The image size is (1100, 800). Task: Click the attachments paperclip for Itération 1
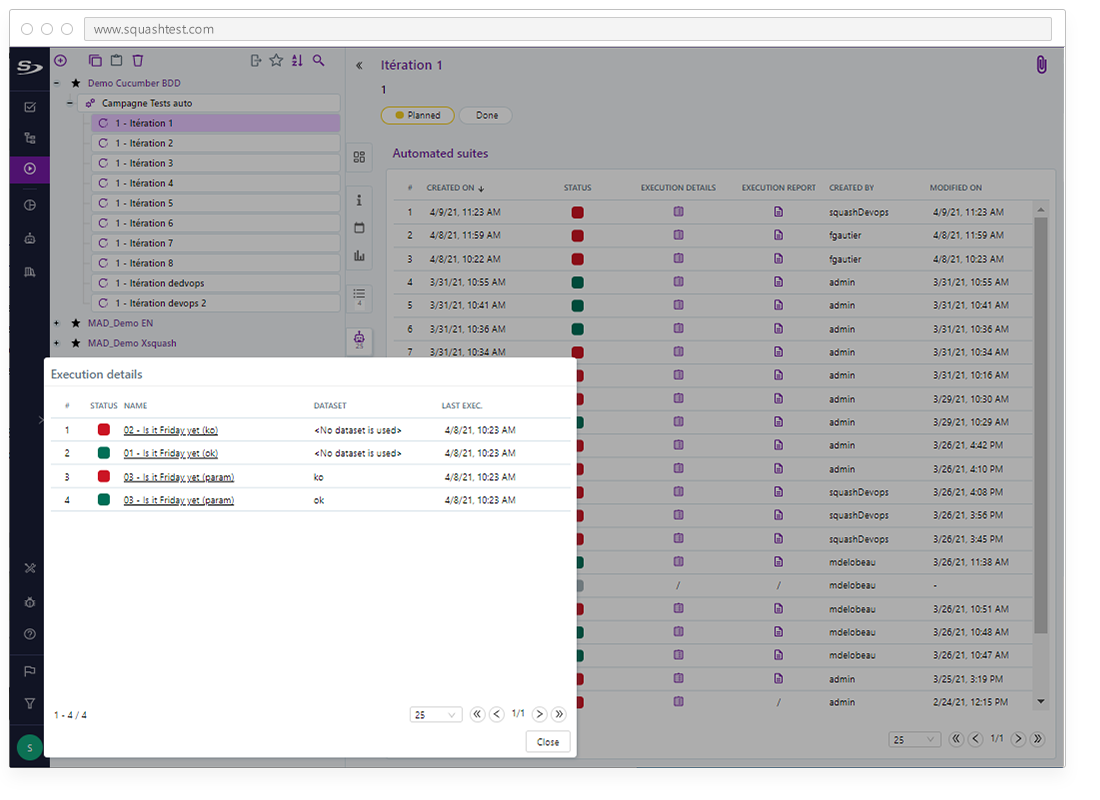(1040, 64)
